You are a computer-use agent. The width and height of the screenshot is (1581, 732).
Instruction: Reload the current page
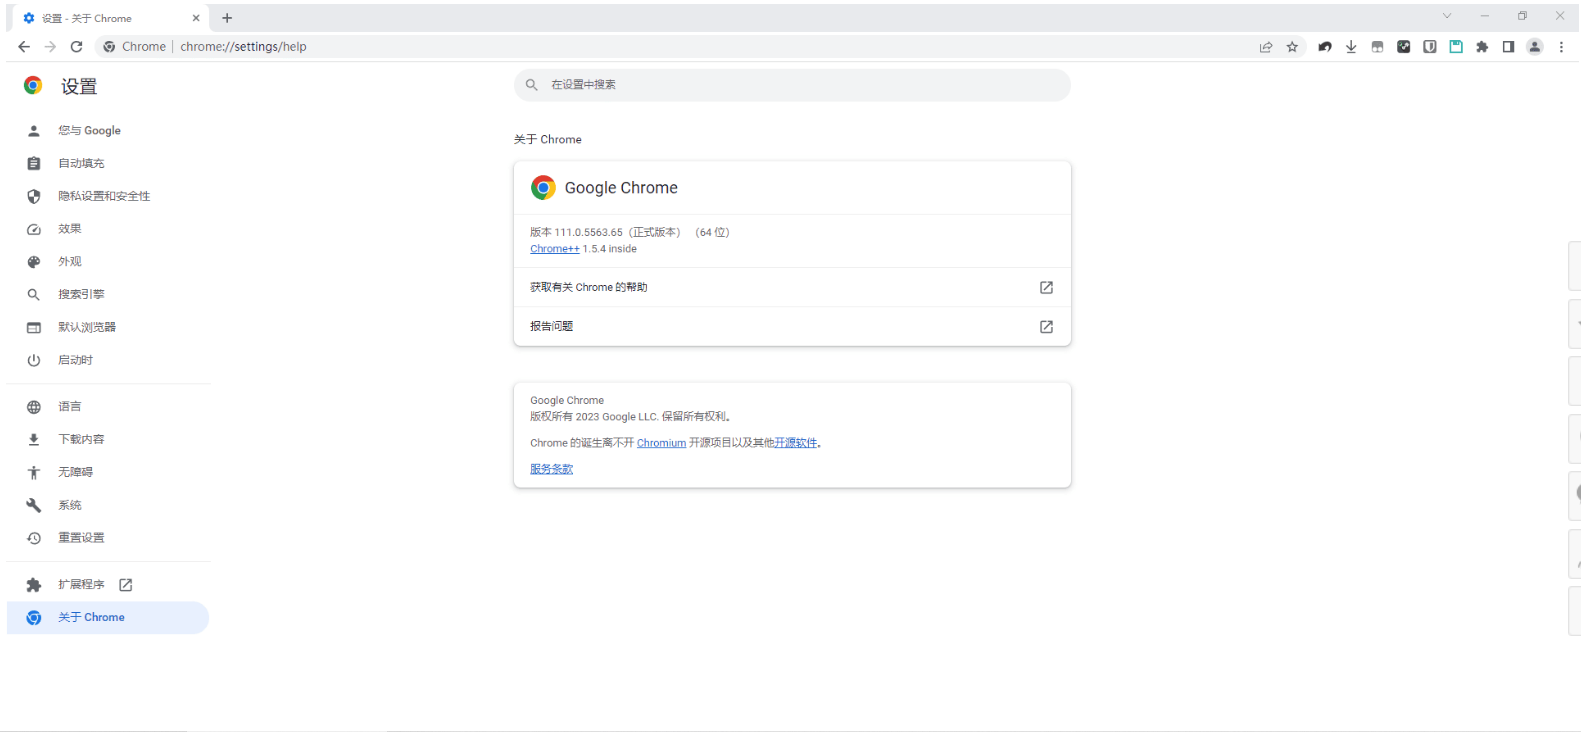(x=76, y=47)
